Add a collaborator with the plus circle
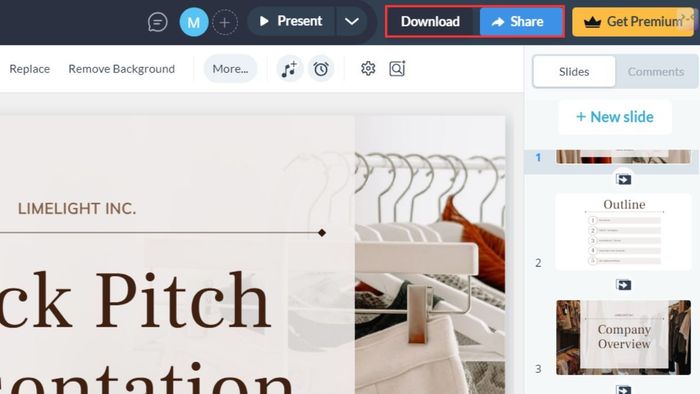Viewport: 700px width, 394px height. pyautogui.click(x=225, y=22)
